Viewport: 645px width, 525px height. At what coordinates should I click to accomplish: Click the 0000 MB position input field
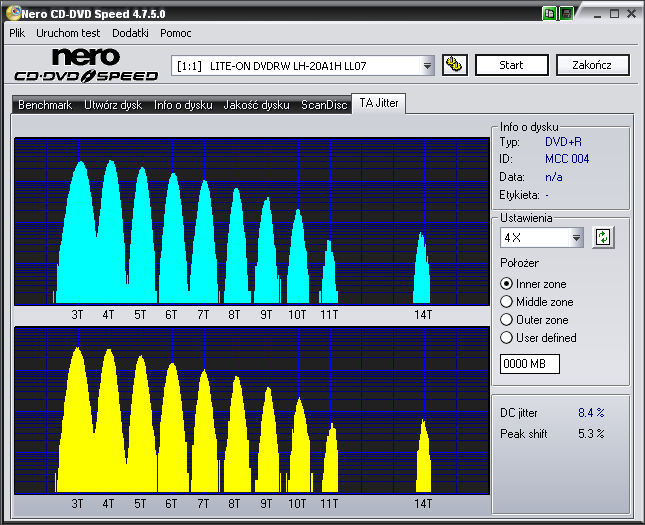[529, 364]
